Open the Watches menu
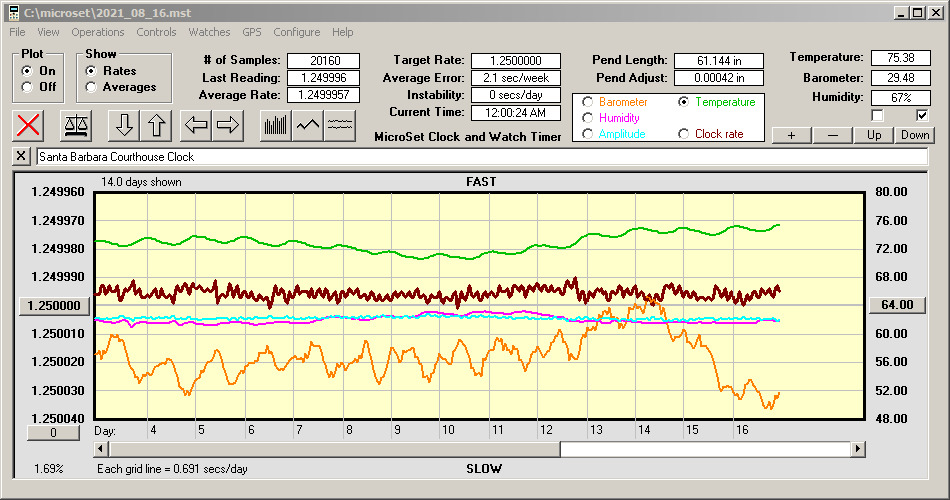Screen dimensions: 950x500 tap(209, 32)
